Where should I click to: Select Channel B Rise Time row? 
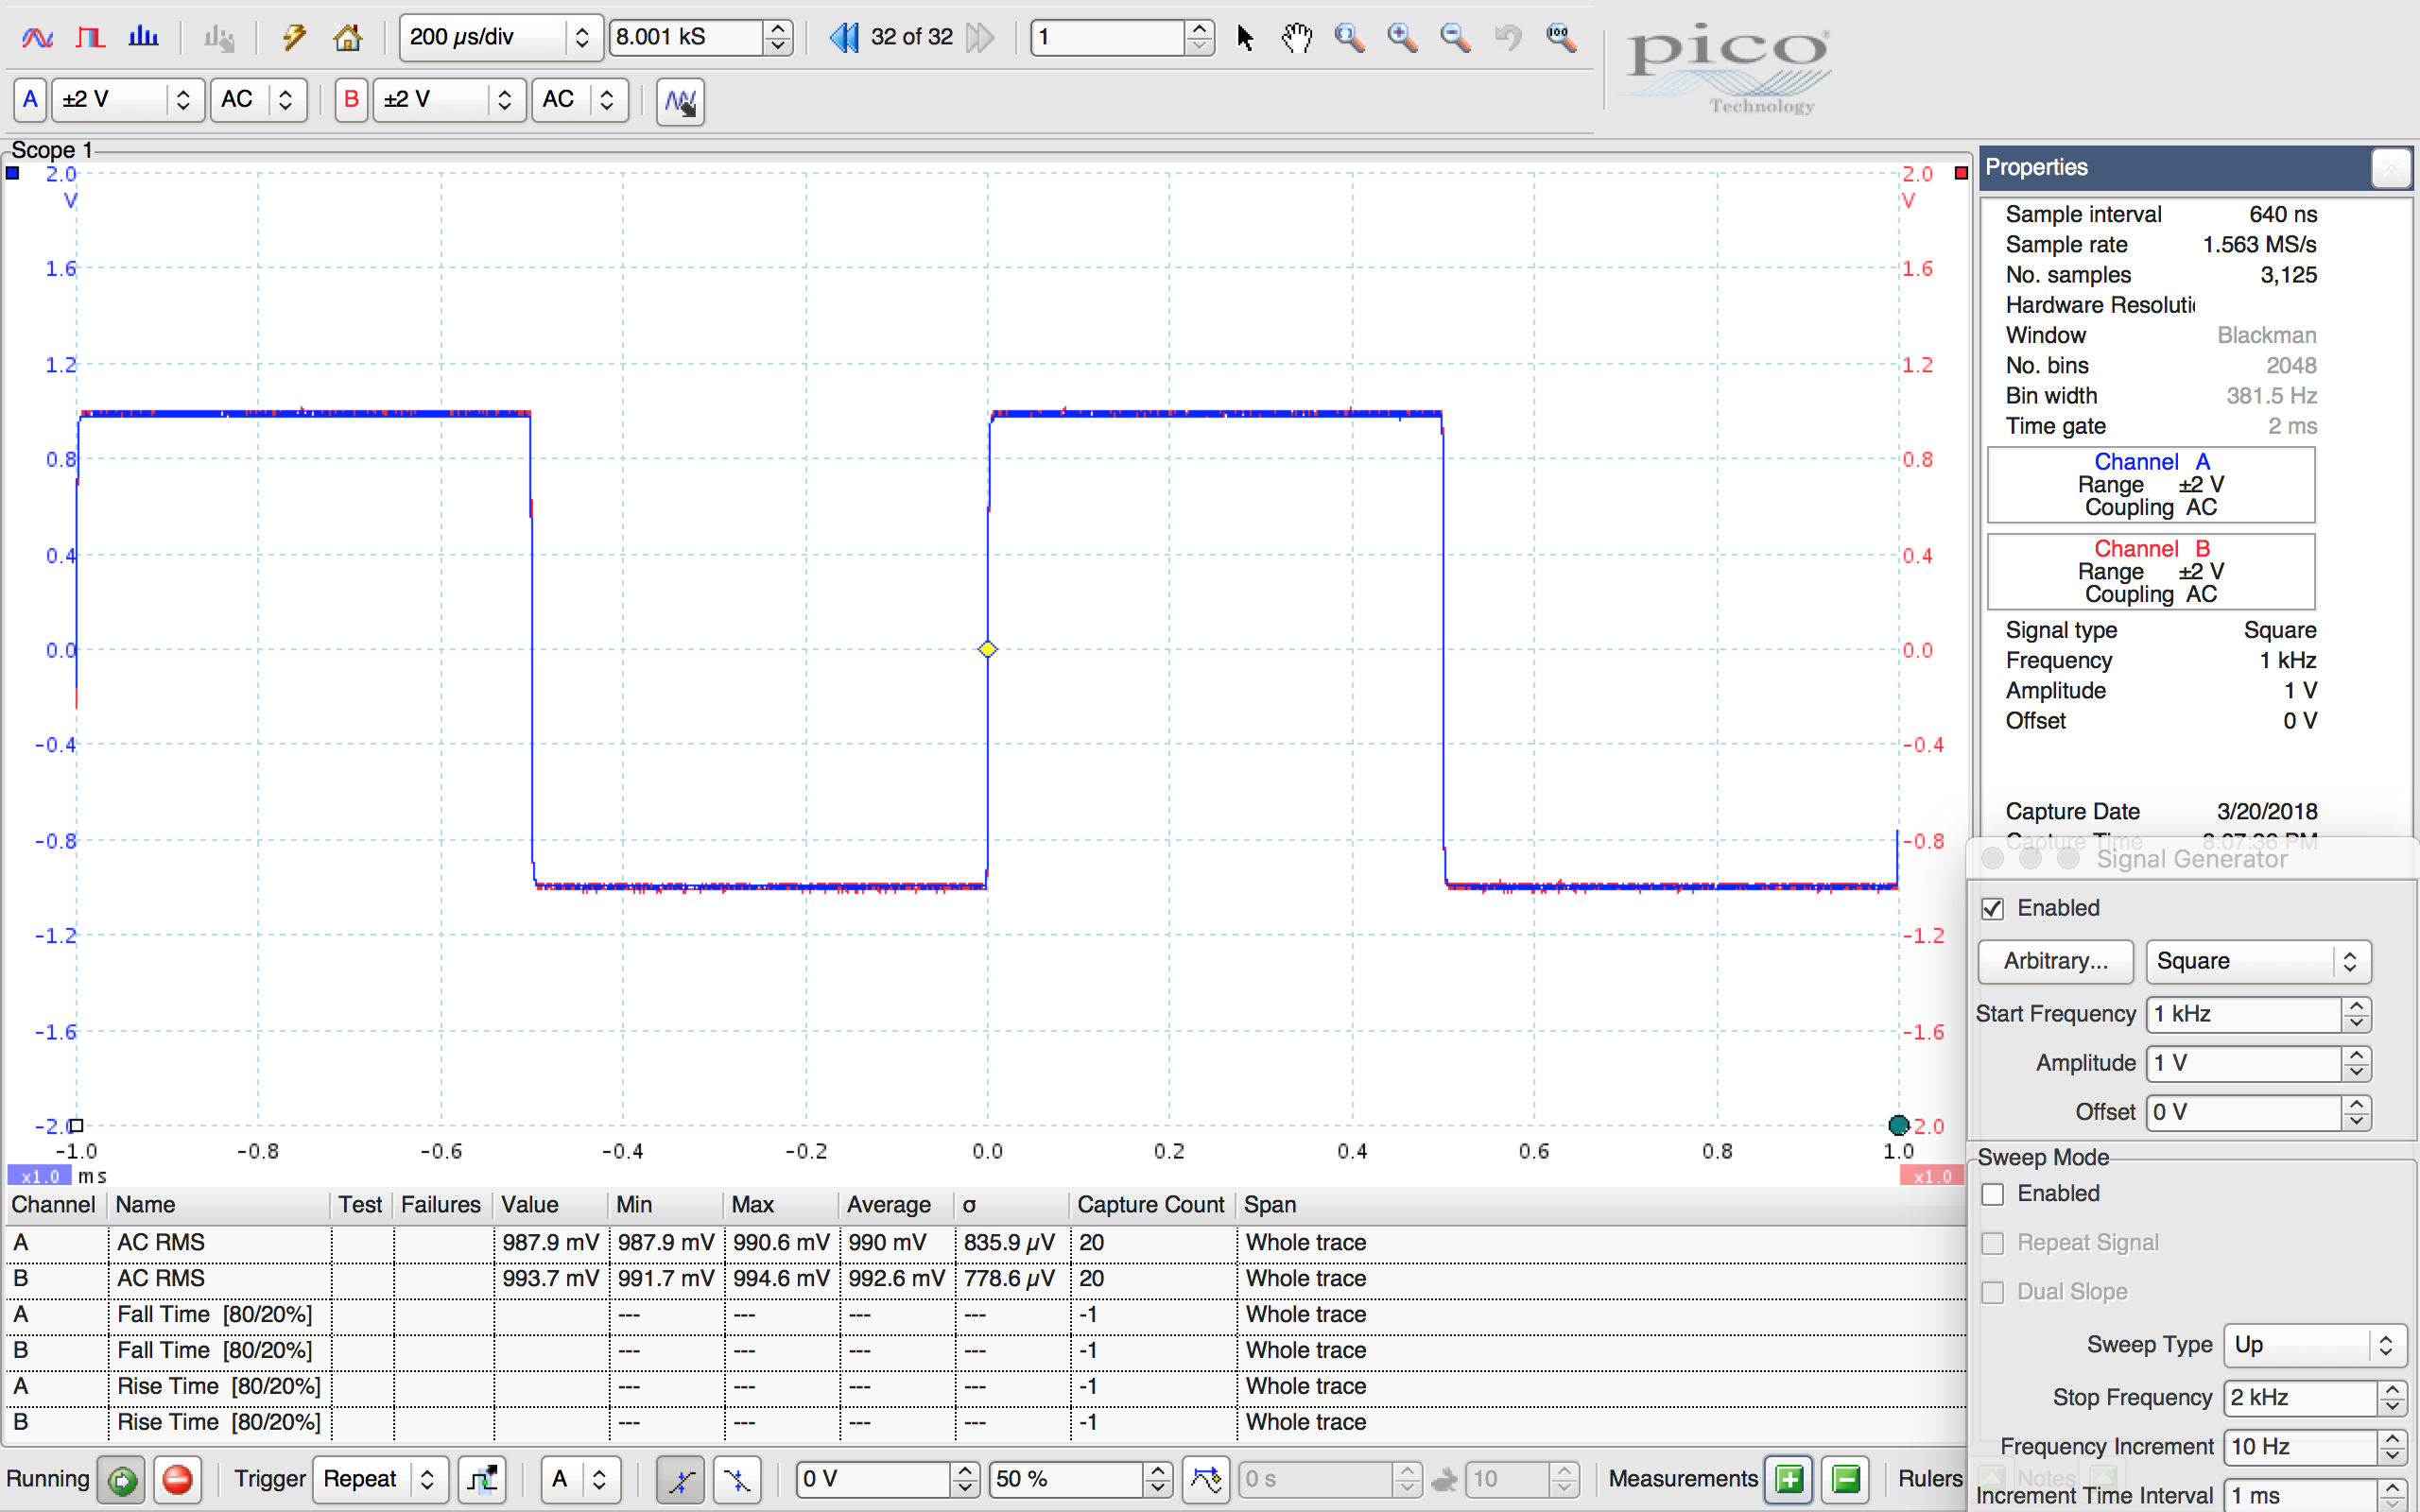[985, 1423]
